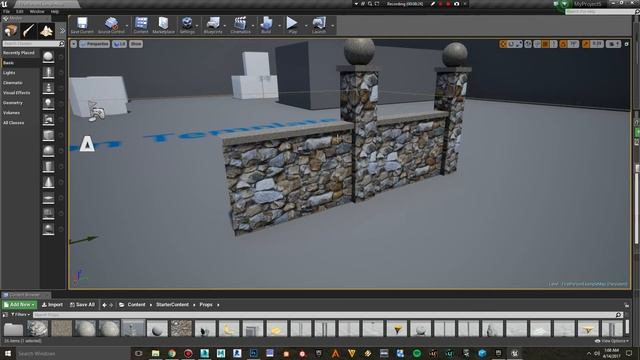Open the viewport options arrow menu
Screen dimensions: 640x360
73,44
